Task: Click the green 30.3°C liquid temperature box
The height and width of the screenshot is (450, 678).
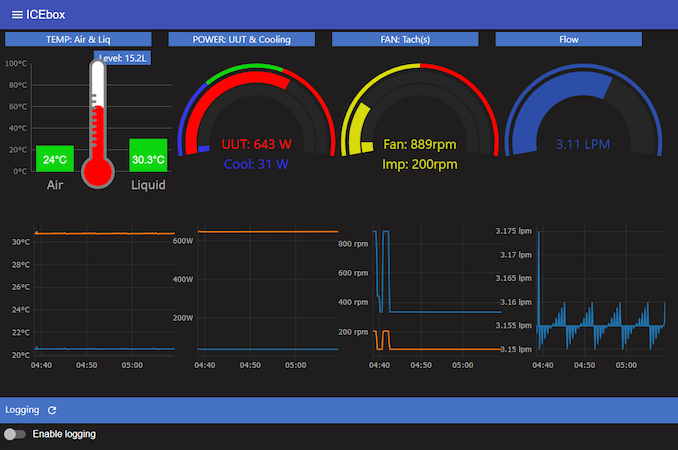Action: (147, 158)
